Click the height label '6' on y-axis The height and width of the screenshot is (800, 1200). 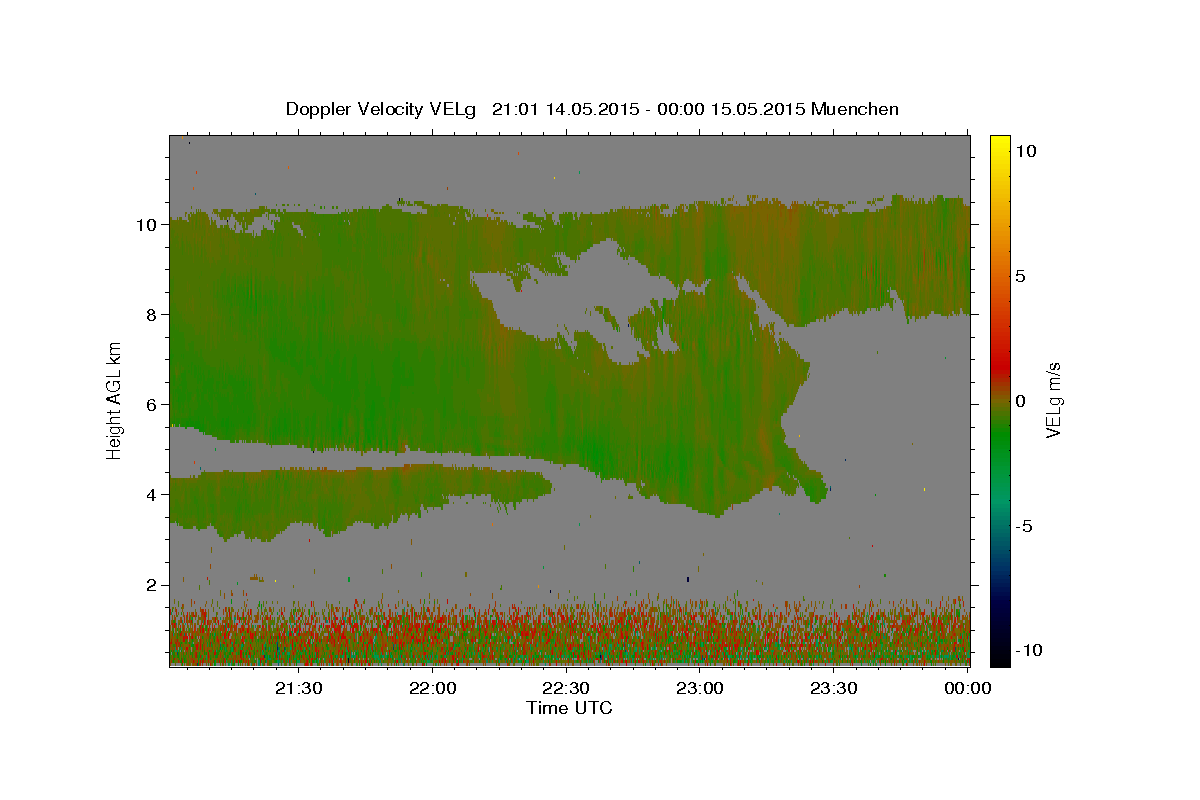[x=152, y=404]
